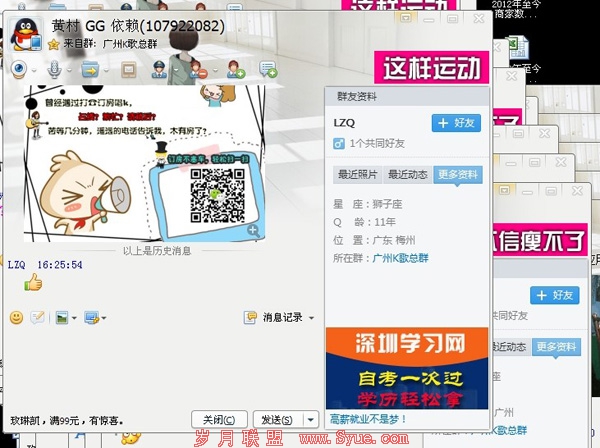This screenshot has width=600, height=448.
Task: Click the 来自群: 广州K歌总群 label
Action: (110, 44)
